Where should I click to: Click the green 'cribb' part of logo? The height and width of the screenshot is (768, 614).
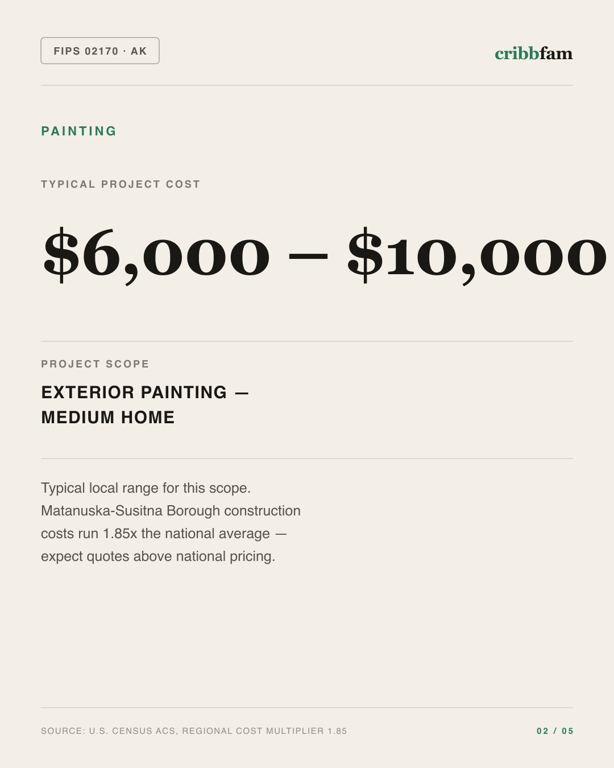(x=517, y=53)
